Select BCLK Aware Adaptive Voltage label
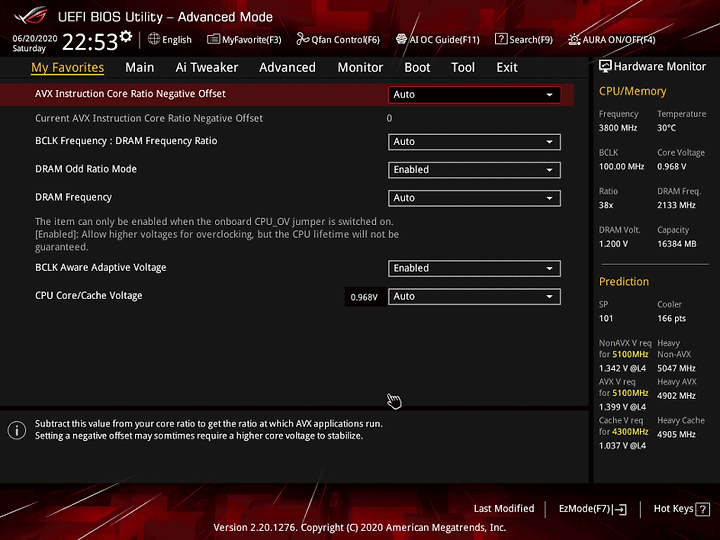 coord(101,267)
